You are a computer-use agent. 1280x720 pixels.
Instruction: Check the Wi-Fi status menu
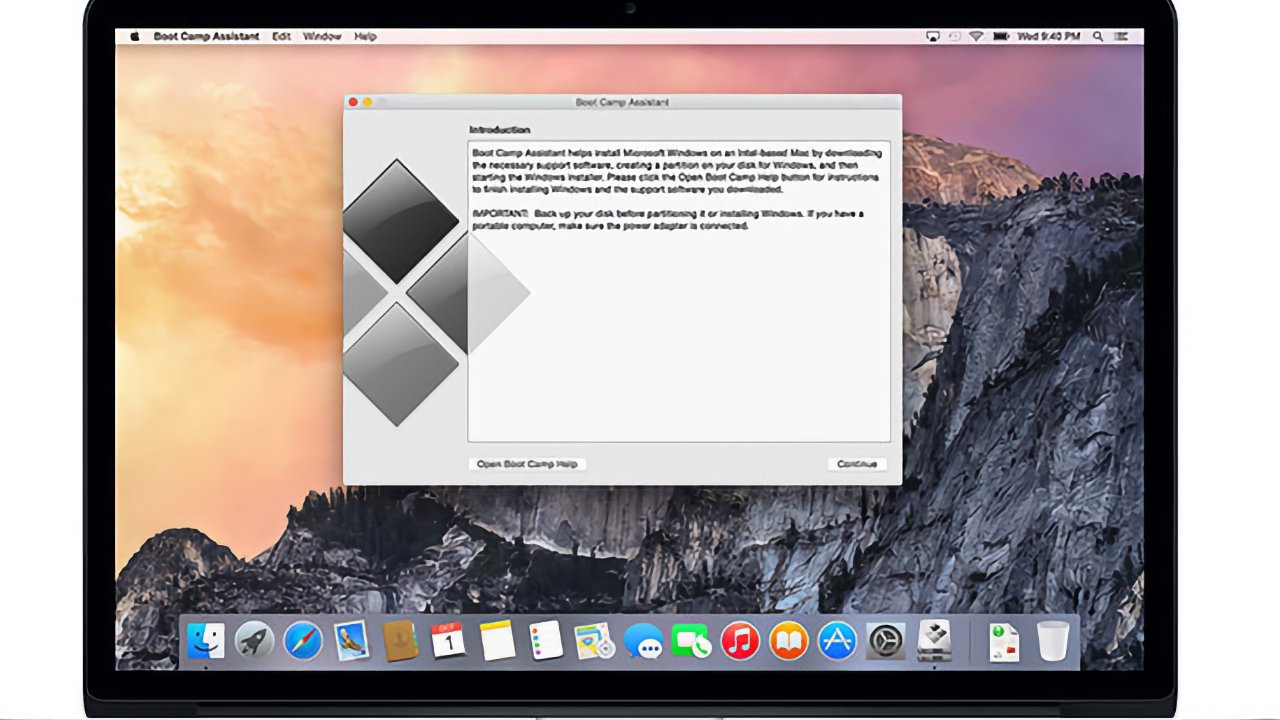(976, 36)
